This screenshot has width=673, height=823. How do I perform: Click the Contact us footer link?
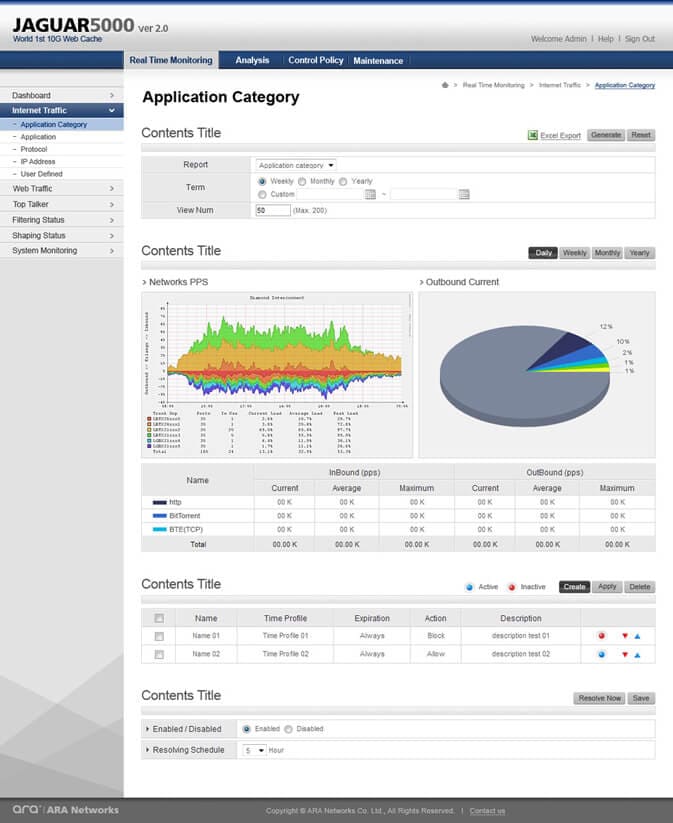(x=487, y=811)
